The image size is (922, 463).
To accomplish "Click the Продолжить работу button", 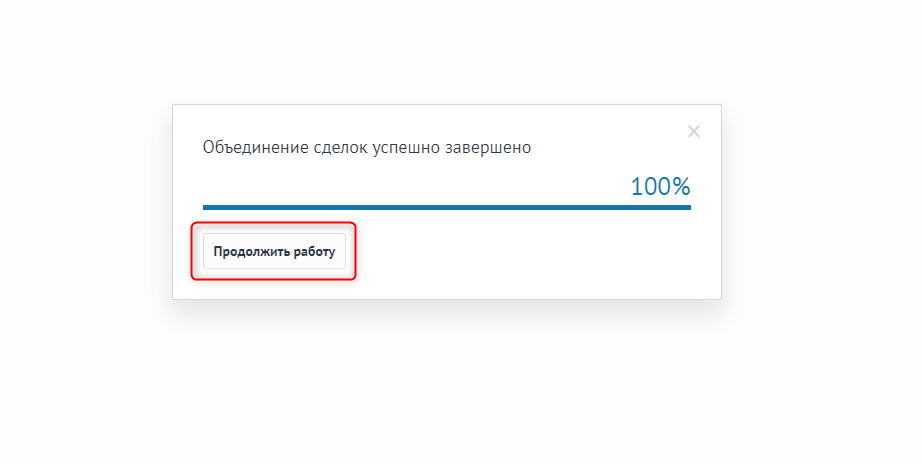I will (x=274, y=251).
